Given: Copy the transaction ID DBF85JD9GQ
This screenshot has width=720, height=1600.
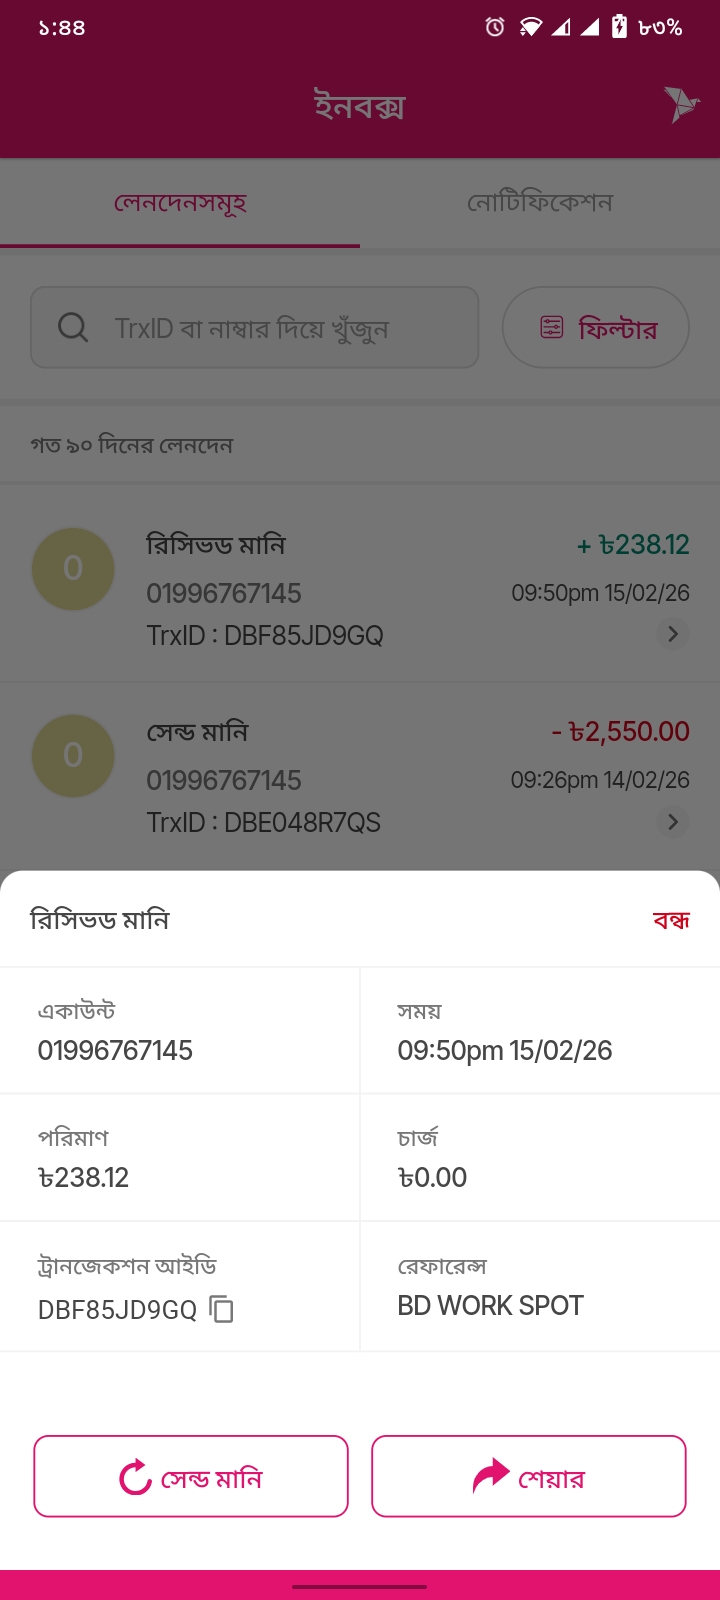Looking at the screenshot, I should 221,1309.
